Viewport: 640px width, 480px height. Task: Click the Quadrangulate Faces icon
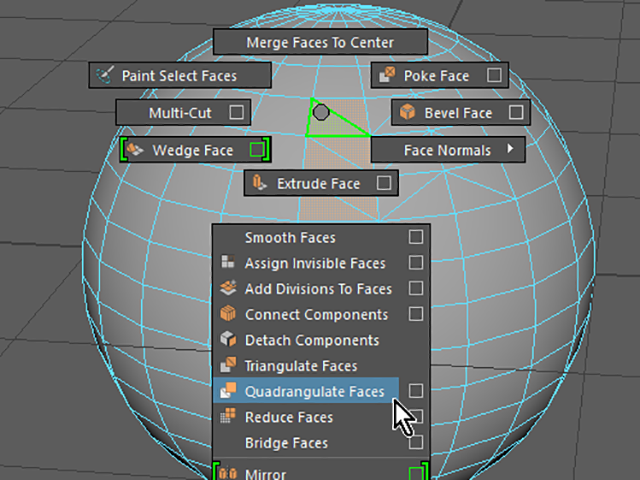click(x=228, y=391)
